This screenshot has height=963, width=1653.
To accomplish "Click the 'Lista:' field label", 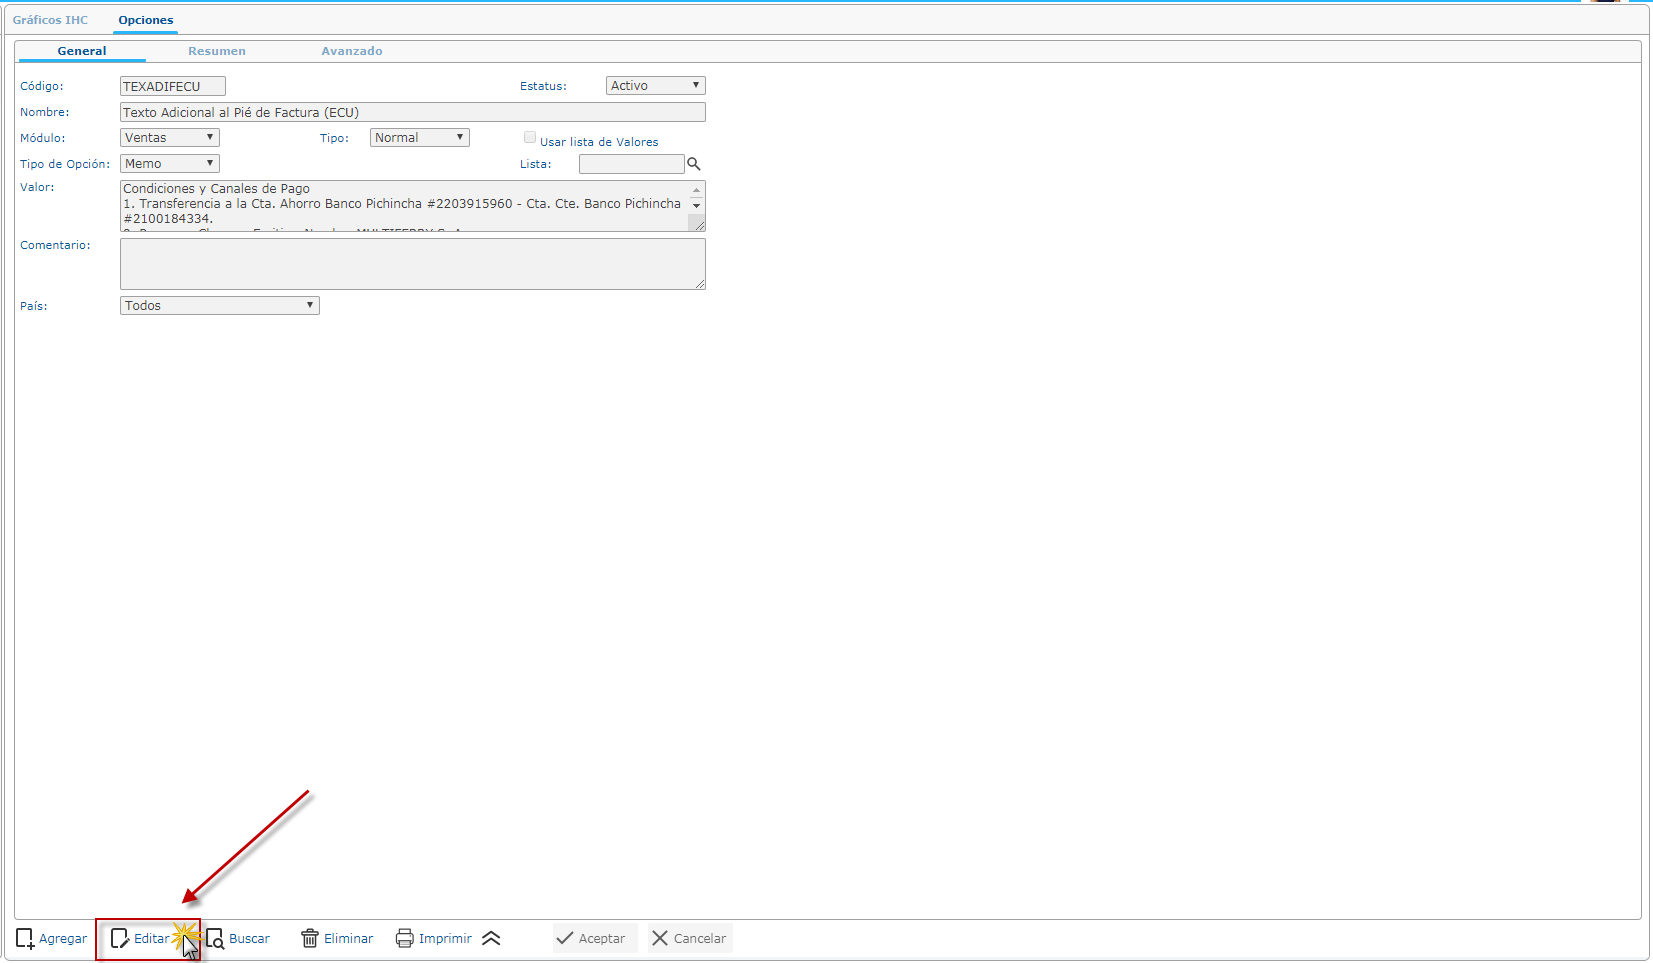I will point(536,164).
